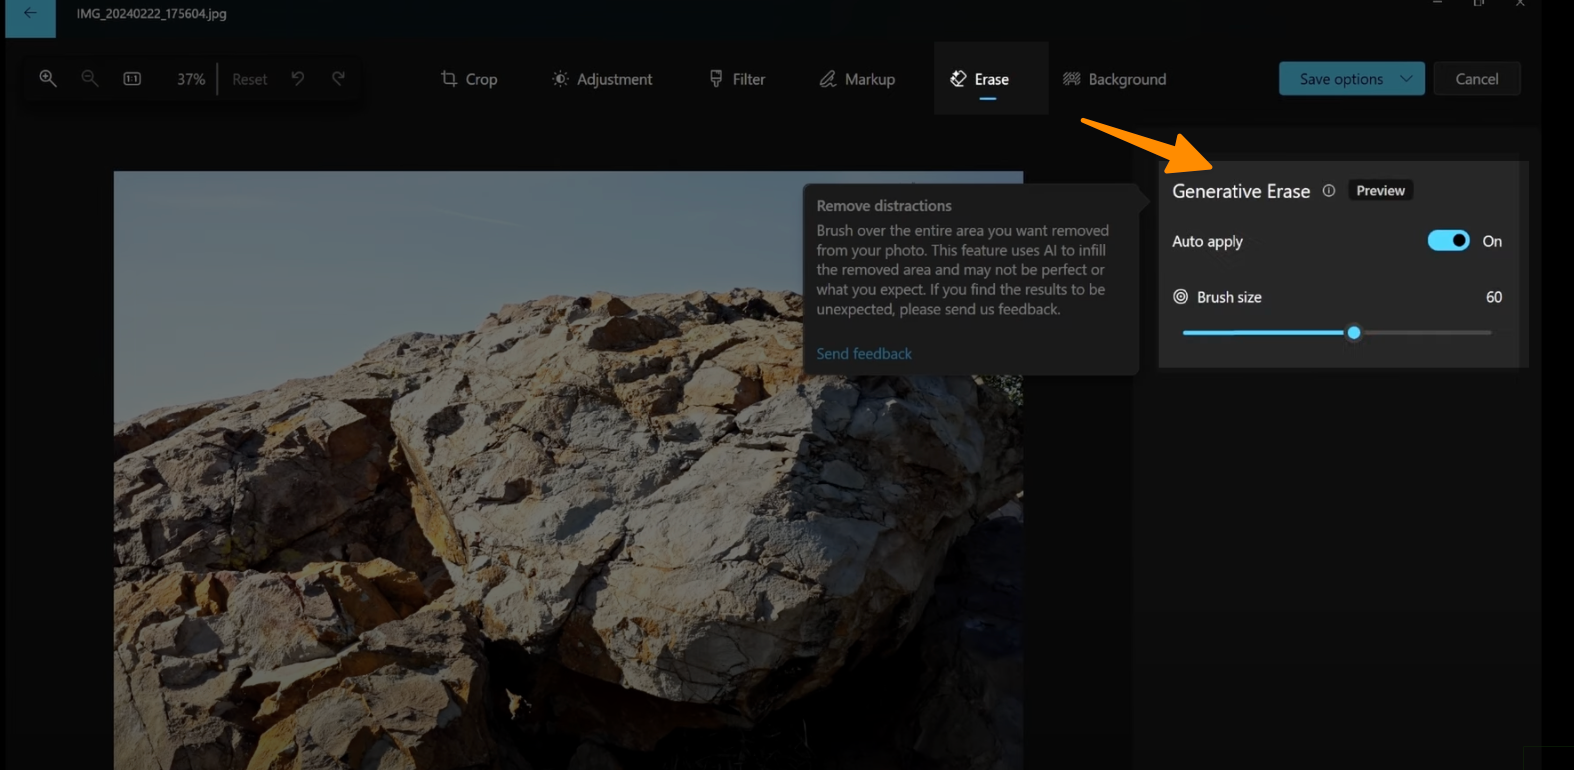Zoom out with the magnifier minus icon

90,78
